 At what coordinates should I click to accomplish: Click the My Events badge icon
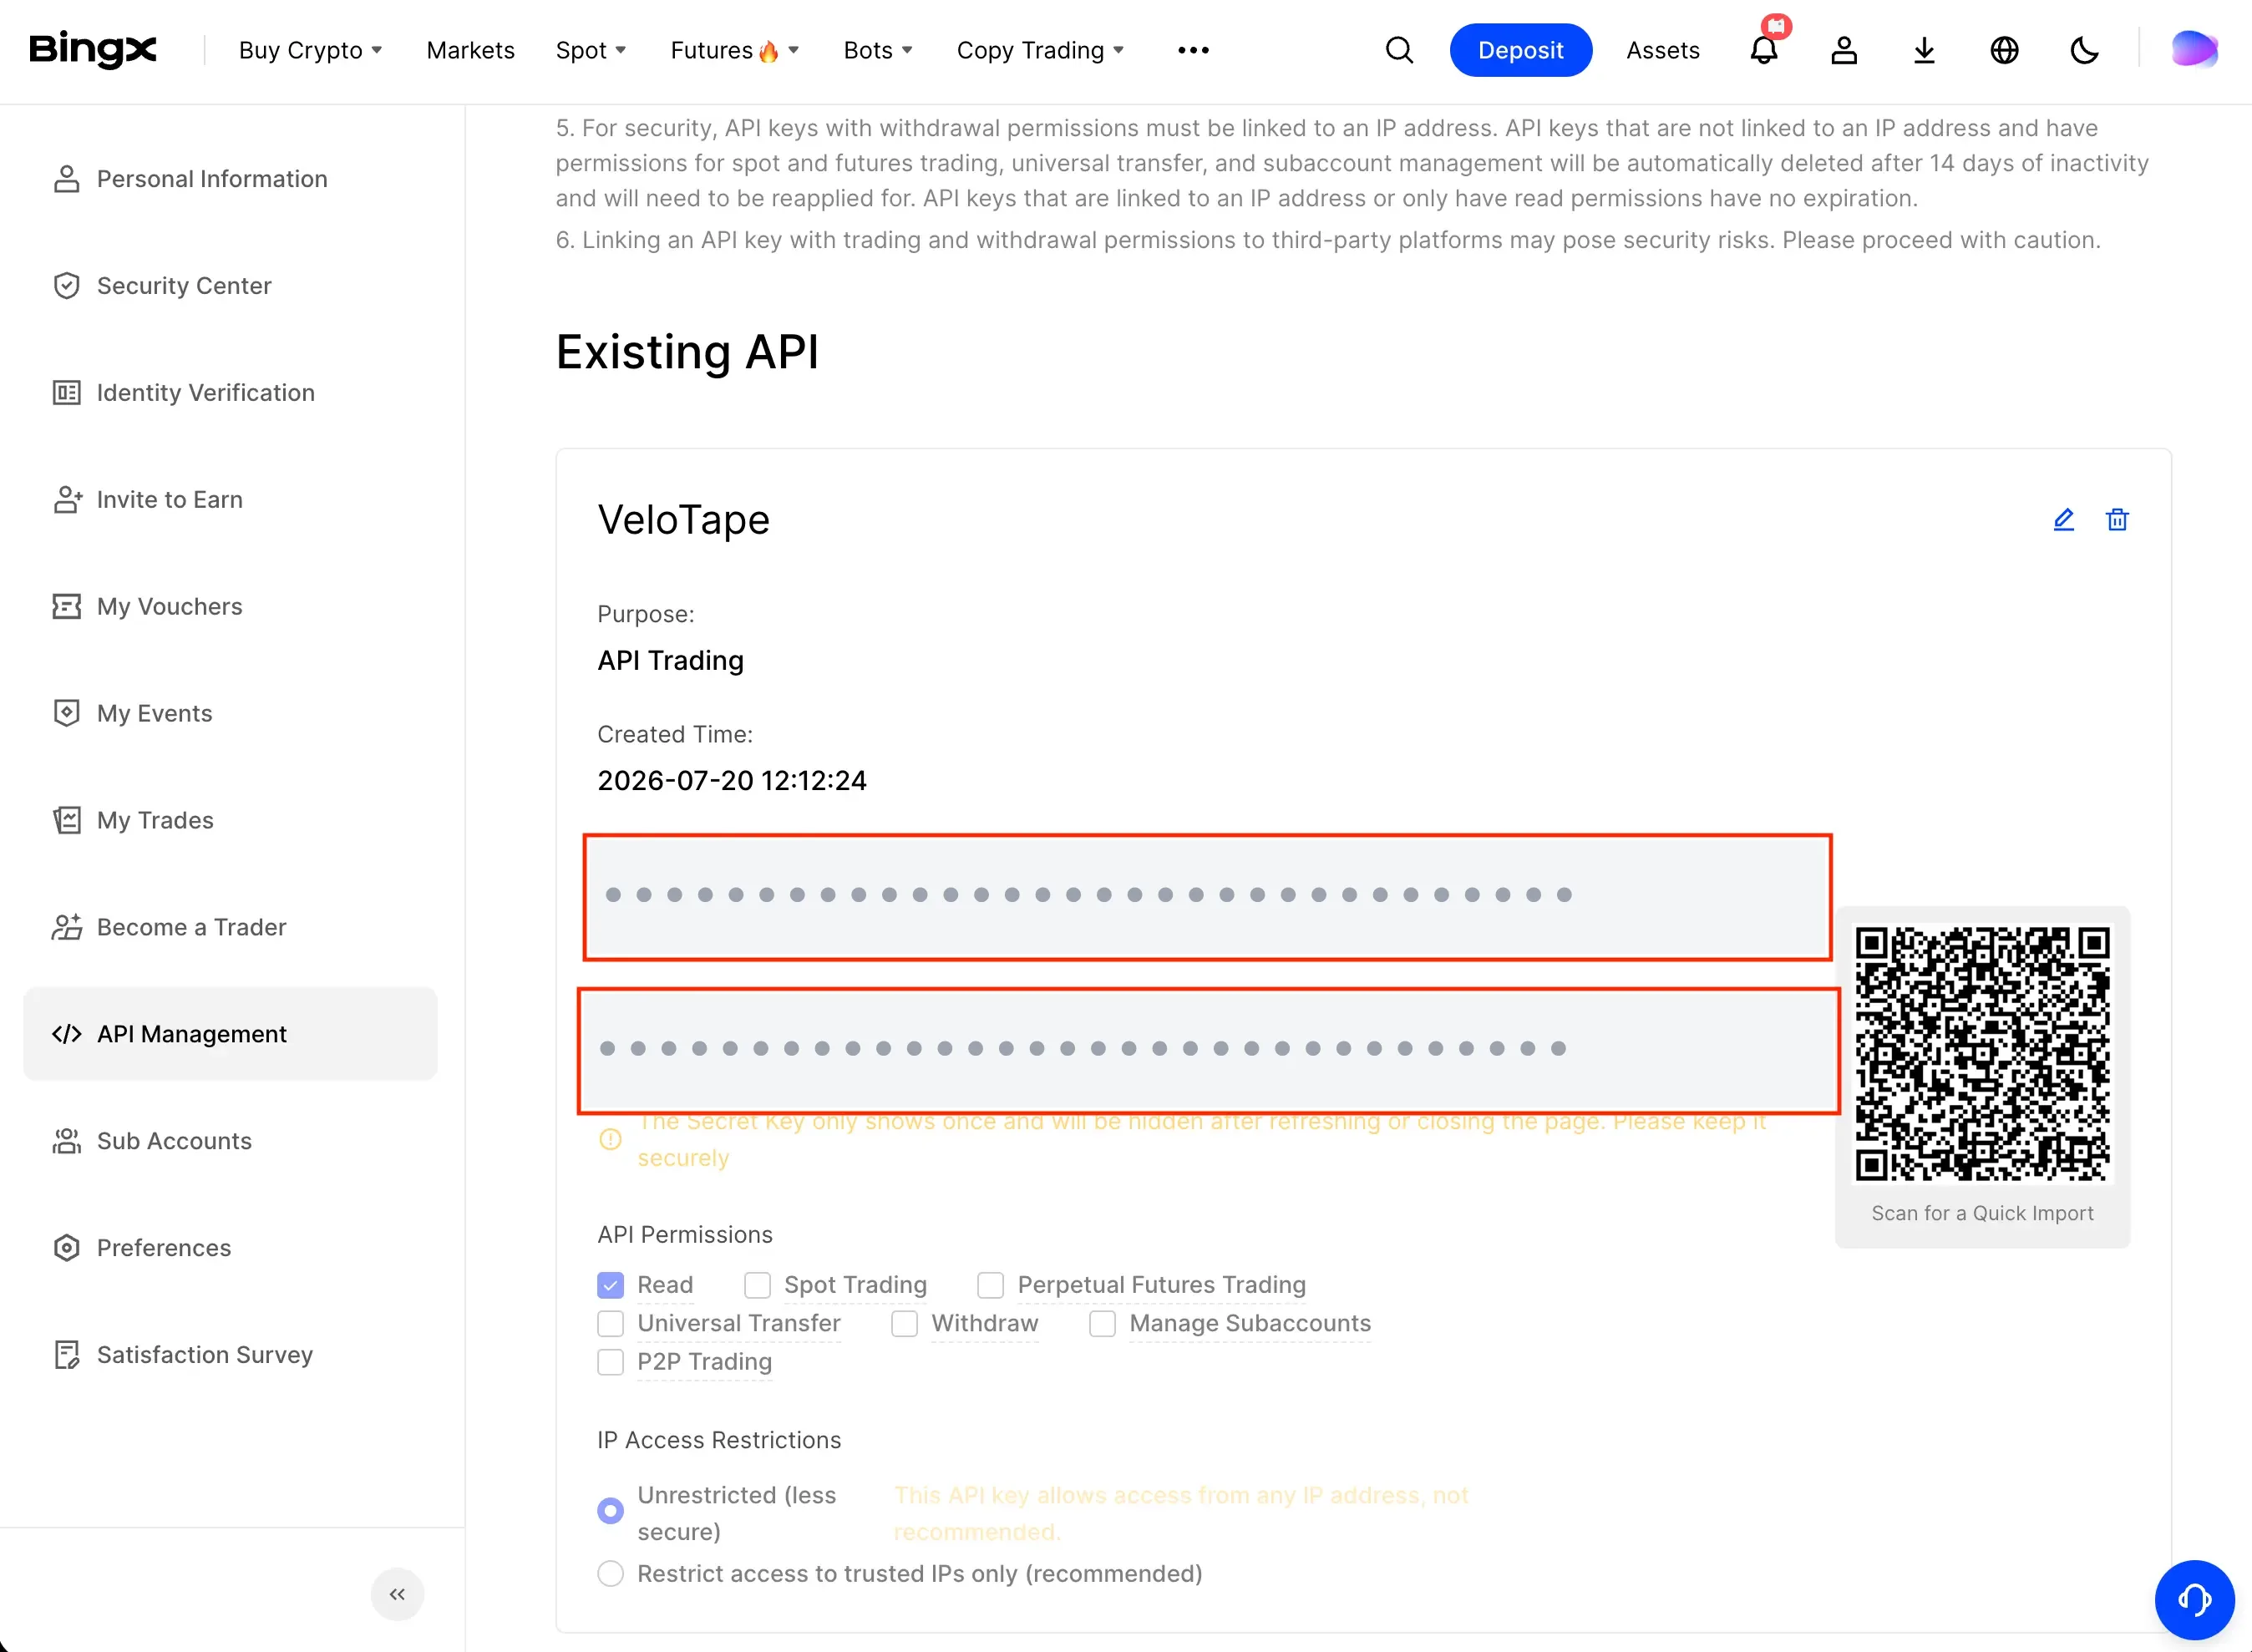[x=66, y=714]
